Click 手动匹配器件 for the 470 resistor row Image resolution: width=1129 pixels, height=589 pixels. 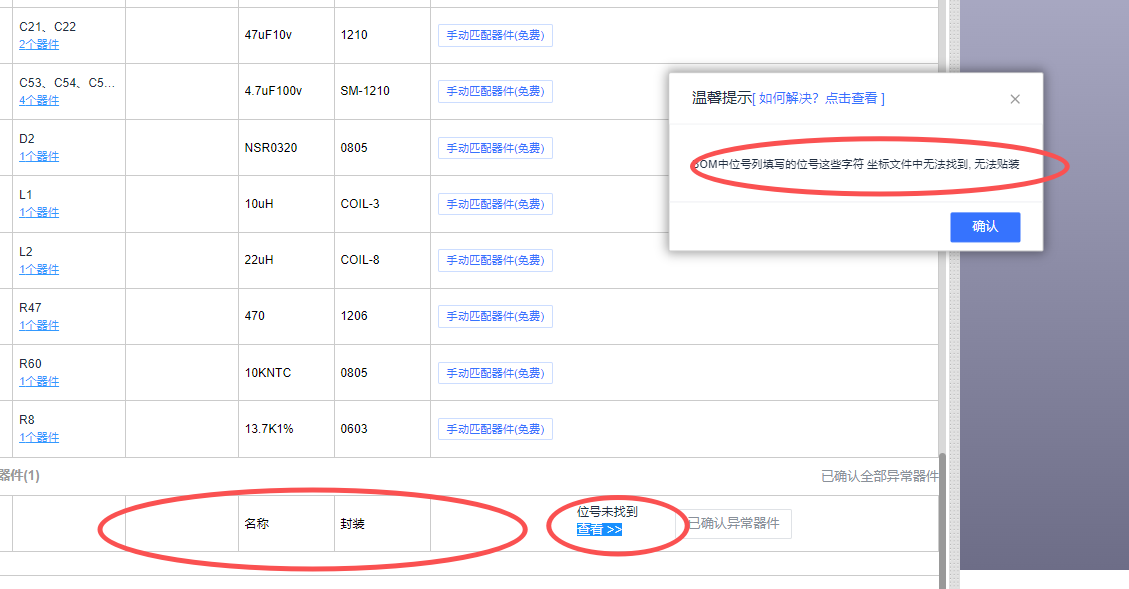pyautogui.click(x=495, y=316)
